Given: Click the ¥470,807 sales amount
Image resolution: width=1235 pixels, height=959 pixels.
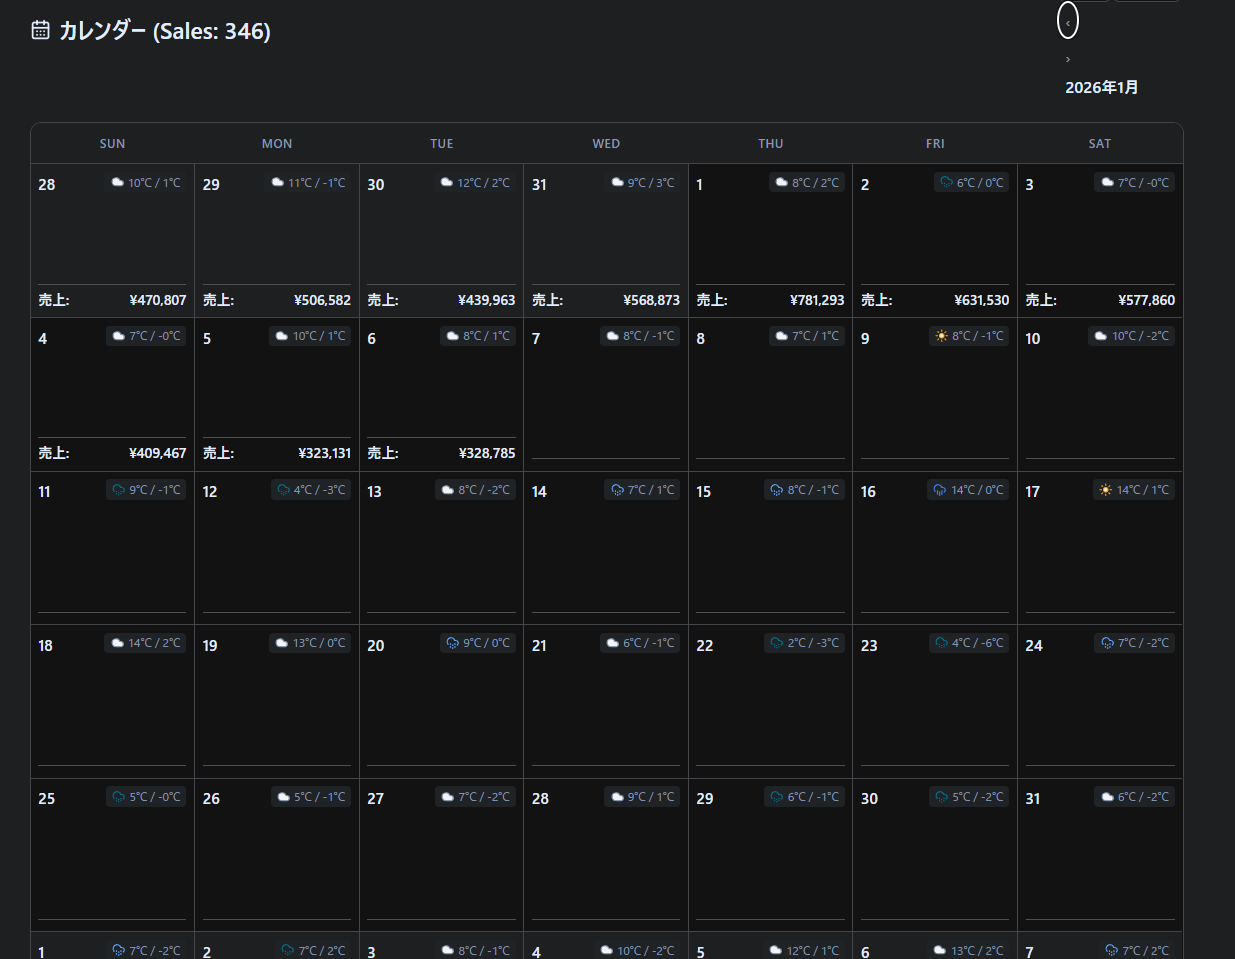Looking at the screenshot, I should tap(158, 300).
